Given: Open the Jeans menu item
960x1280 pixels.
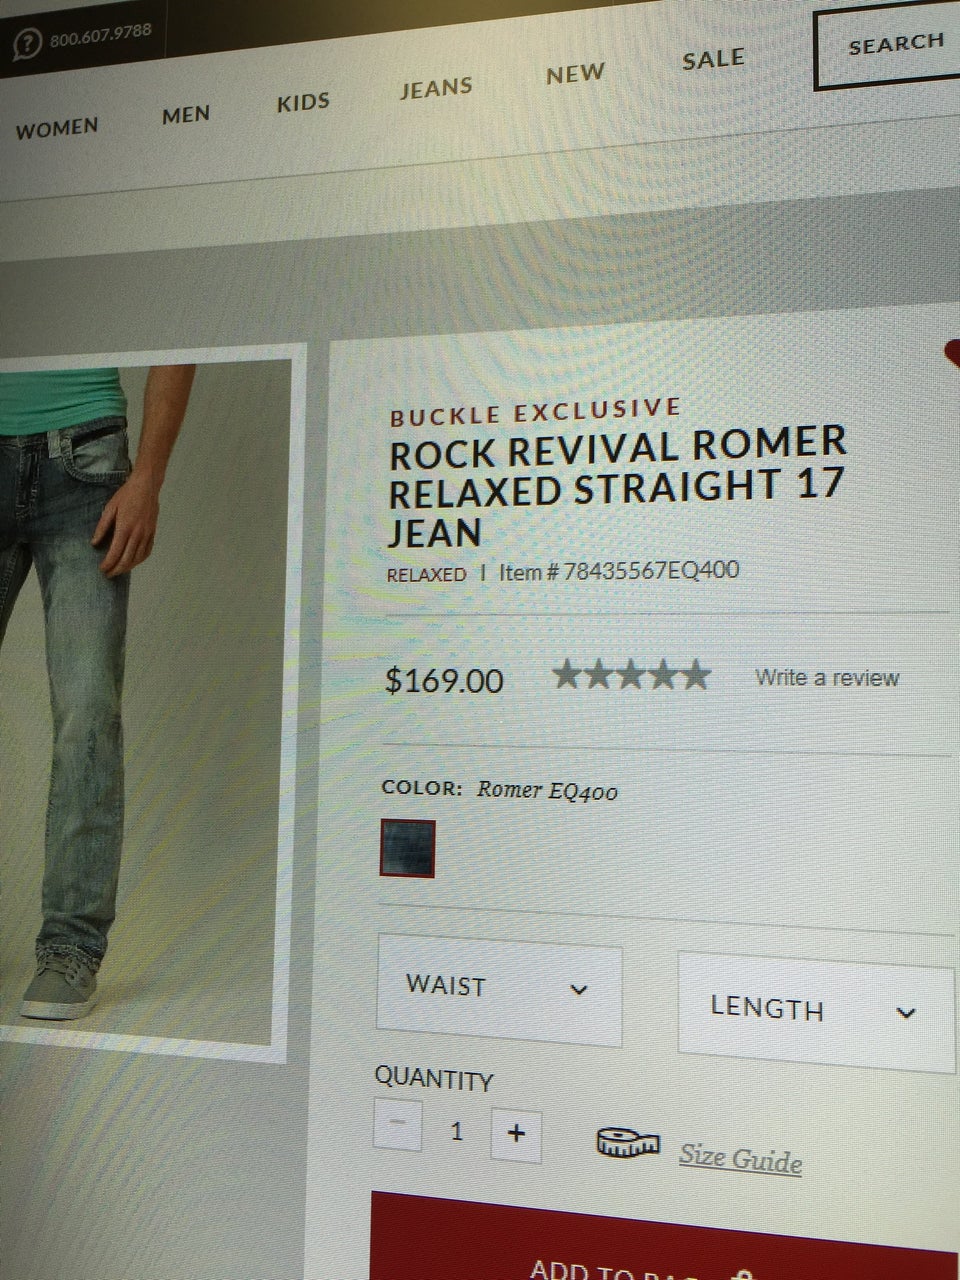Looking at the screenshot, I should 436,88.
